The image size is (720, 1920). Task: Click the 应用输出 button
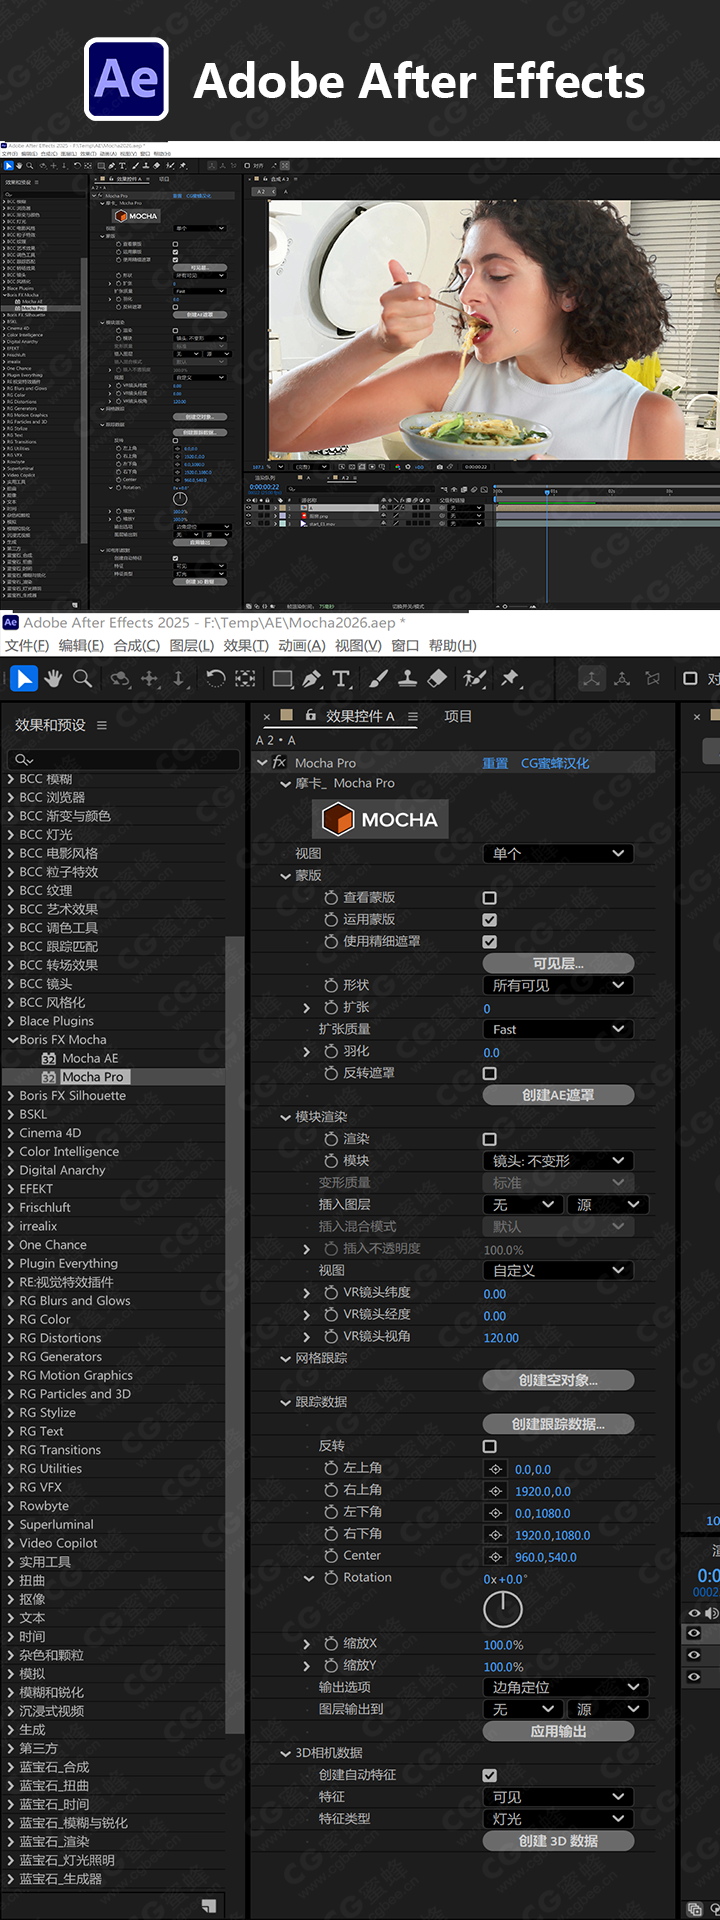click(x=558, y=1731)
